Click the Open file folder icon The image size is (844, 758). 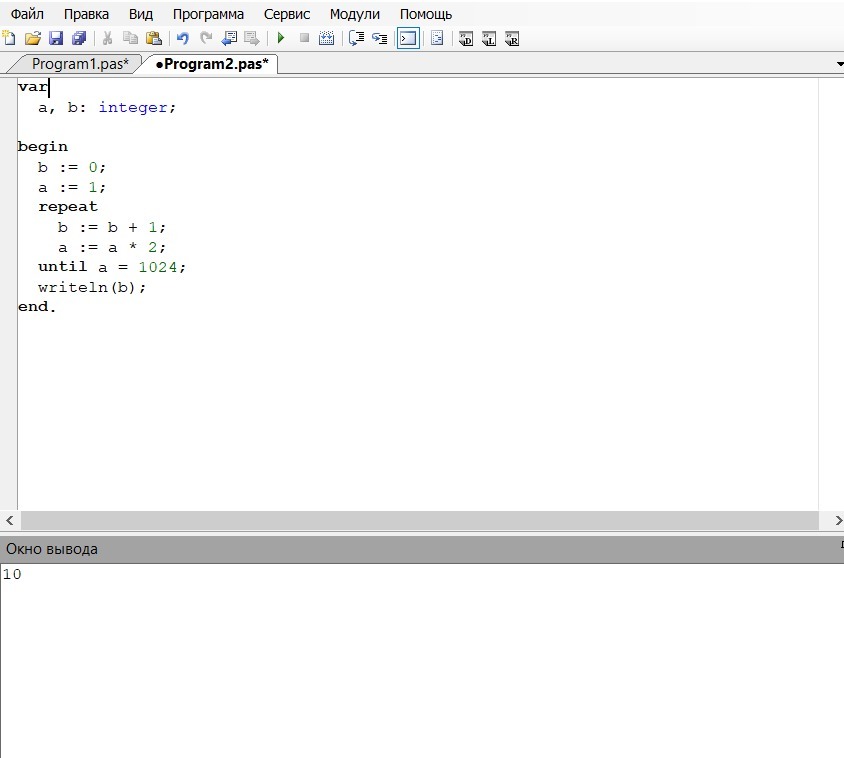(x=33, y=39)
